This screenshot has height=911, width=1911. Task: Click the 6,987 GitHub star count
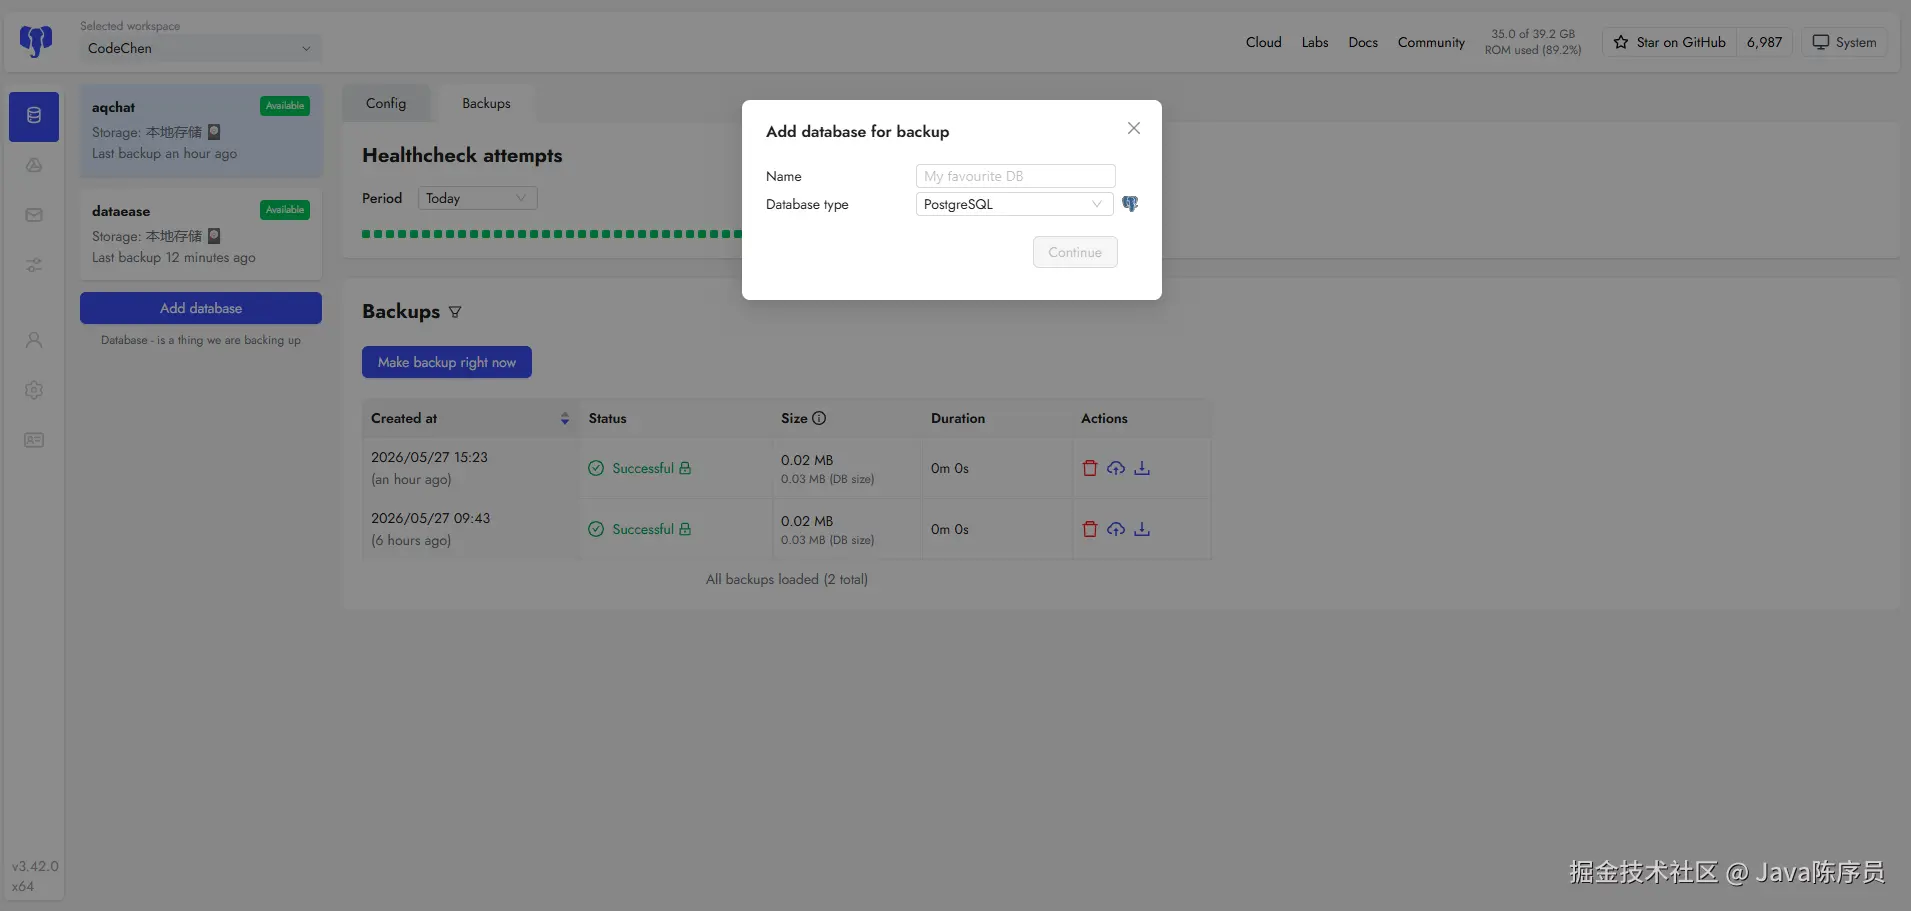(x=1765, y=42)
